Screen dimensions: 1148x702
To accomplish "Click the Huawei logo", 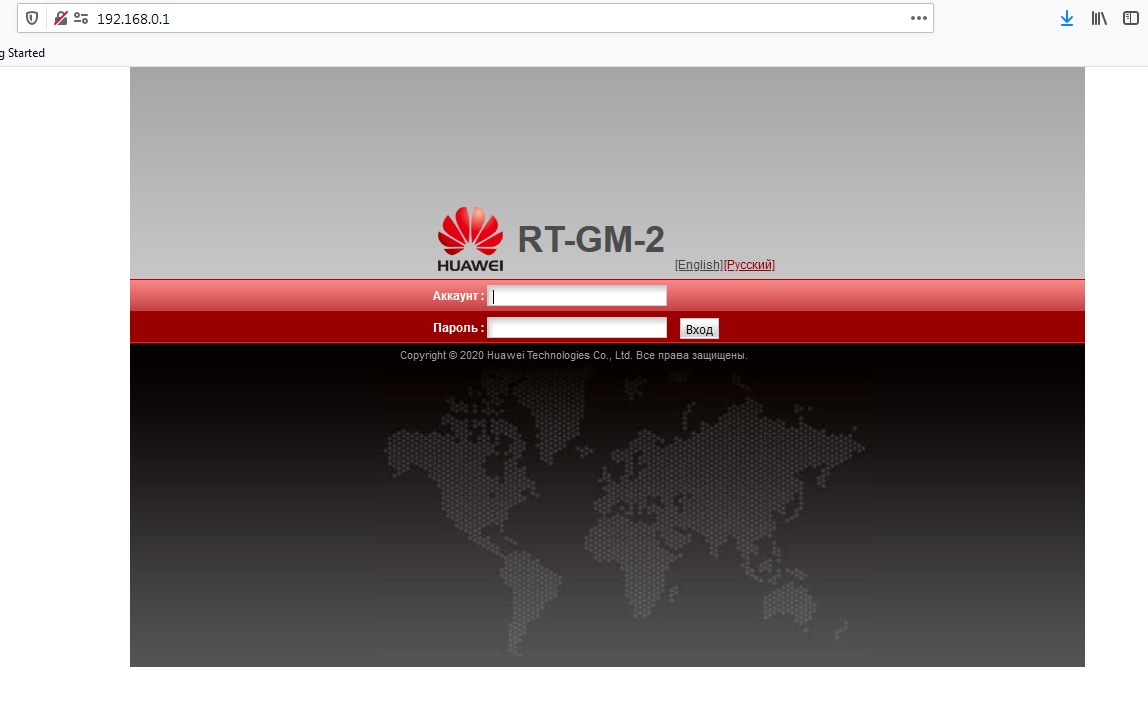I will coord(470,239).
